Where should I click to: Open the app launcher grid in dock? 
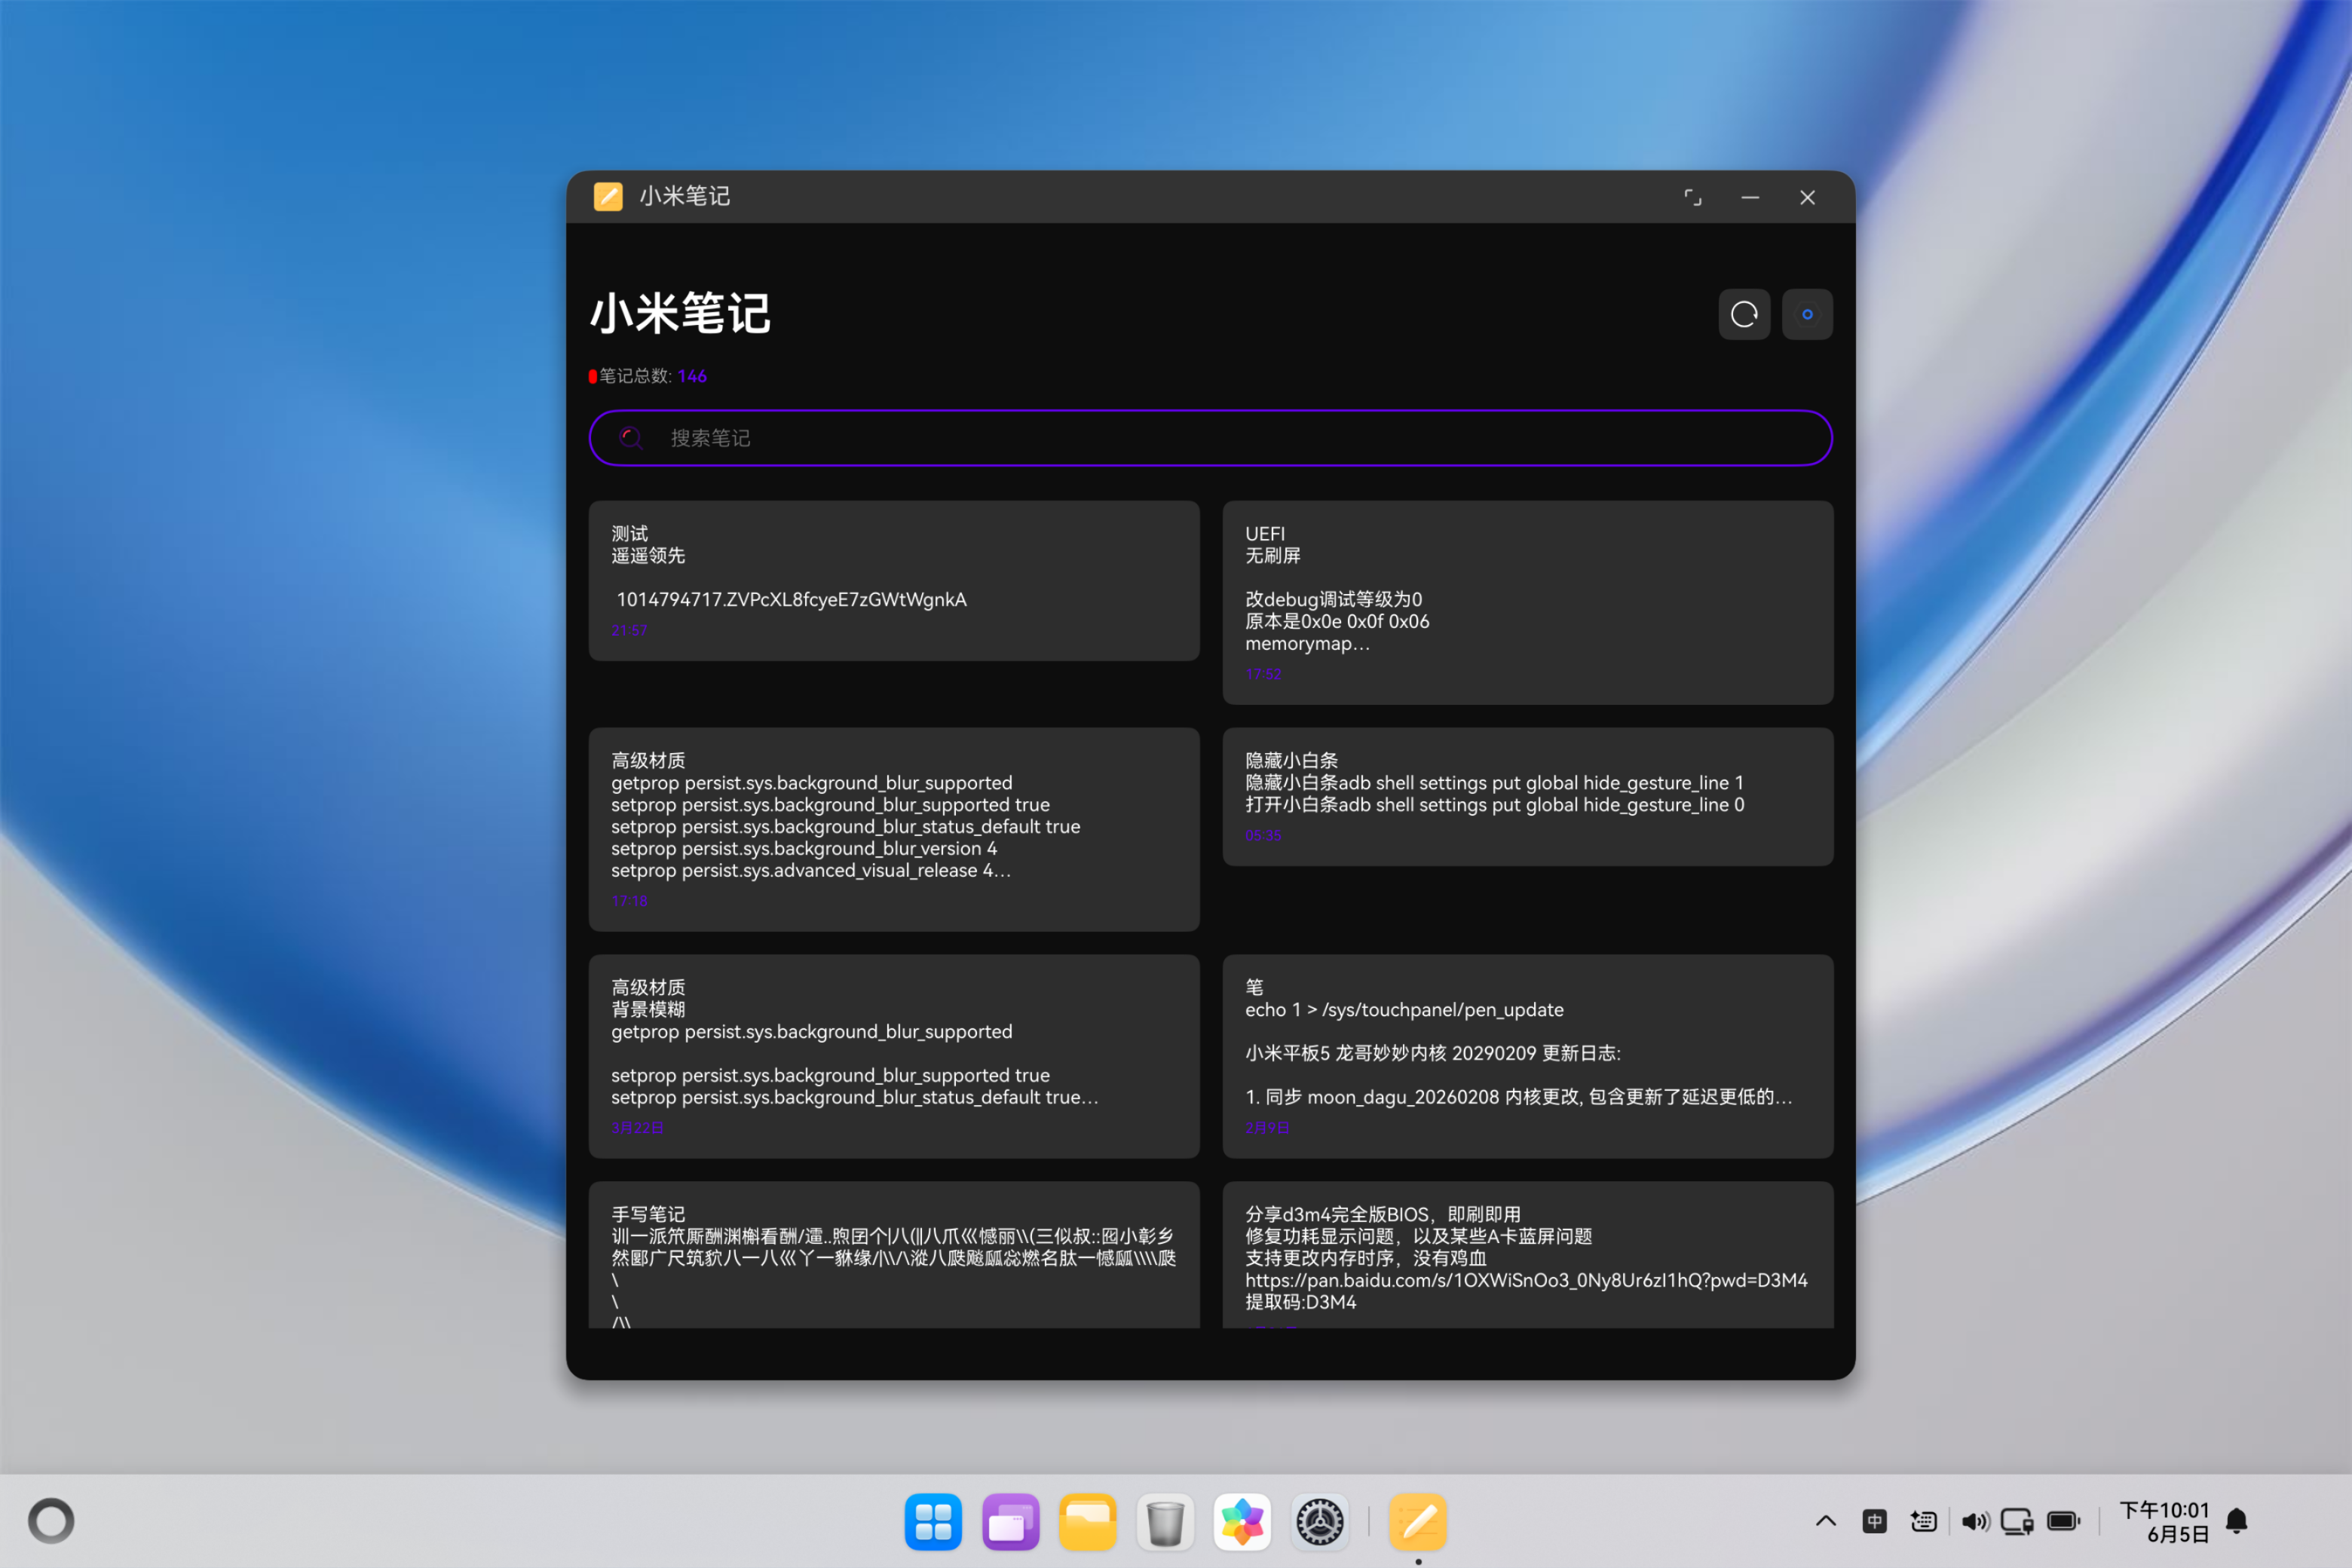click(x=933, y=1522)
